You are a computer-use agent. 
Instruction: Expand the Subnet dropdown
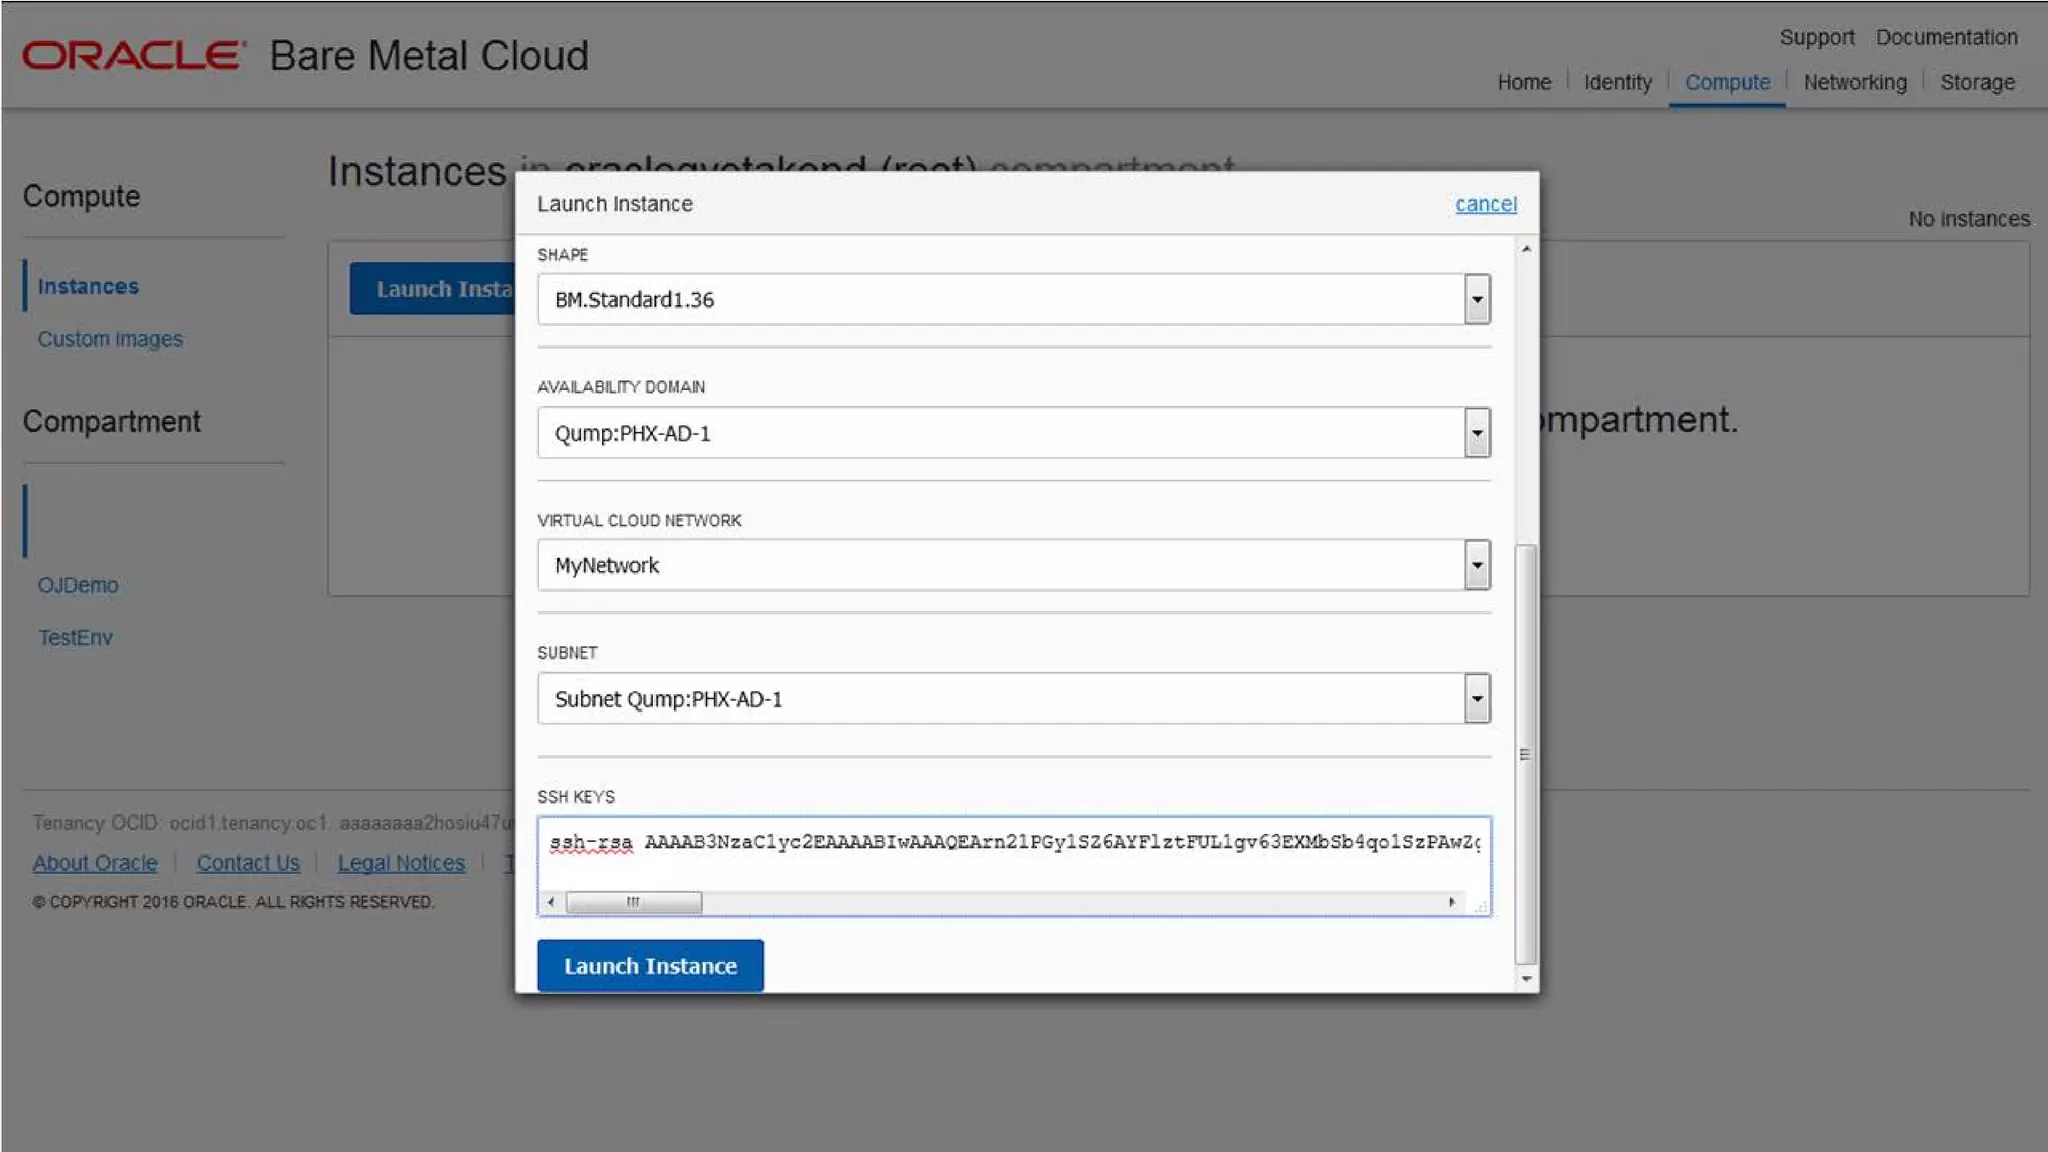click(x=1476, y=699)
